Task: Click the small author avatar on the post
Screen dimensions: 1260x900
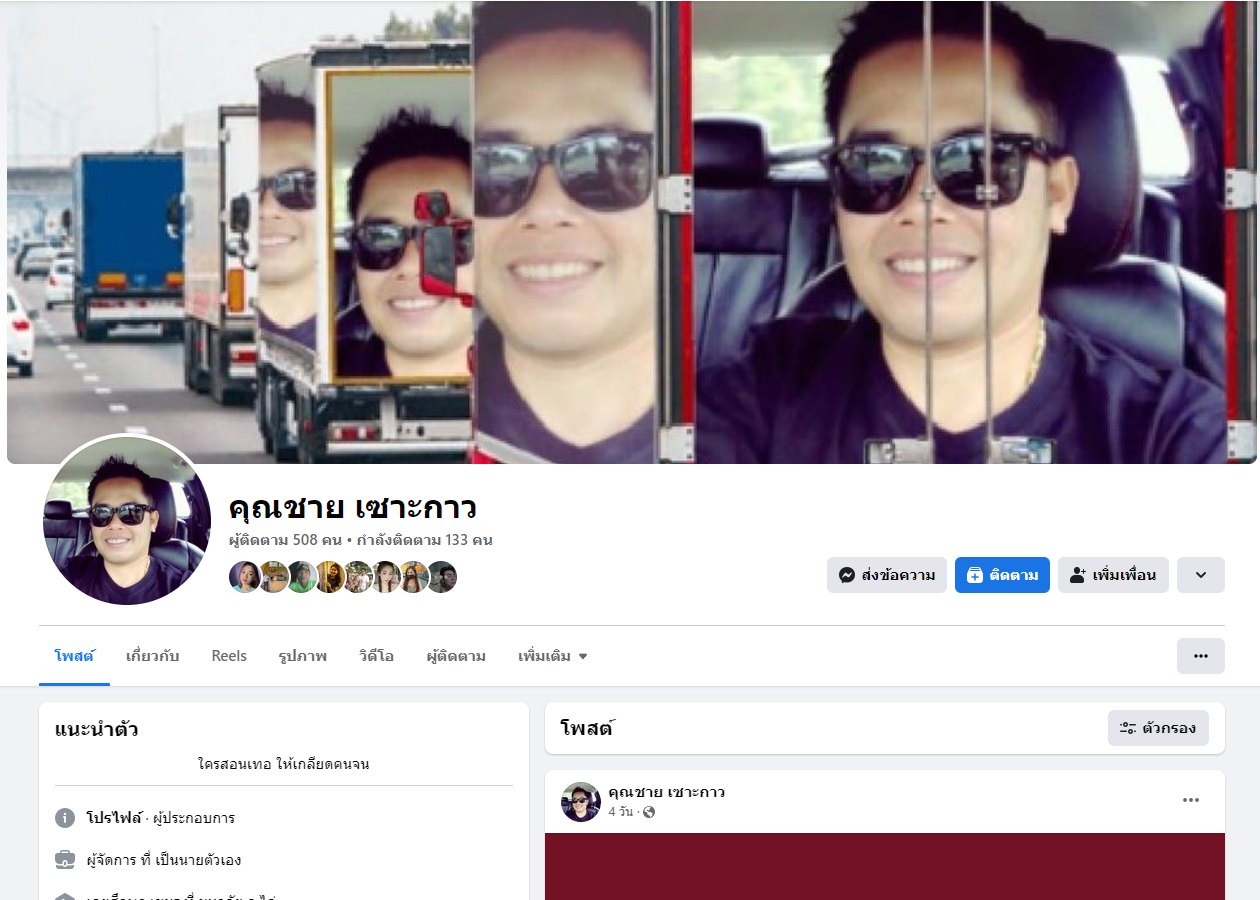Action: pos(581,802)
